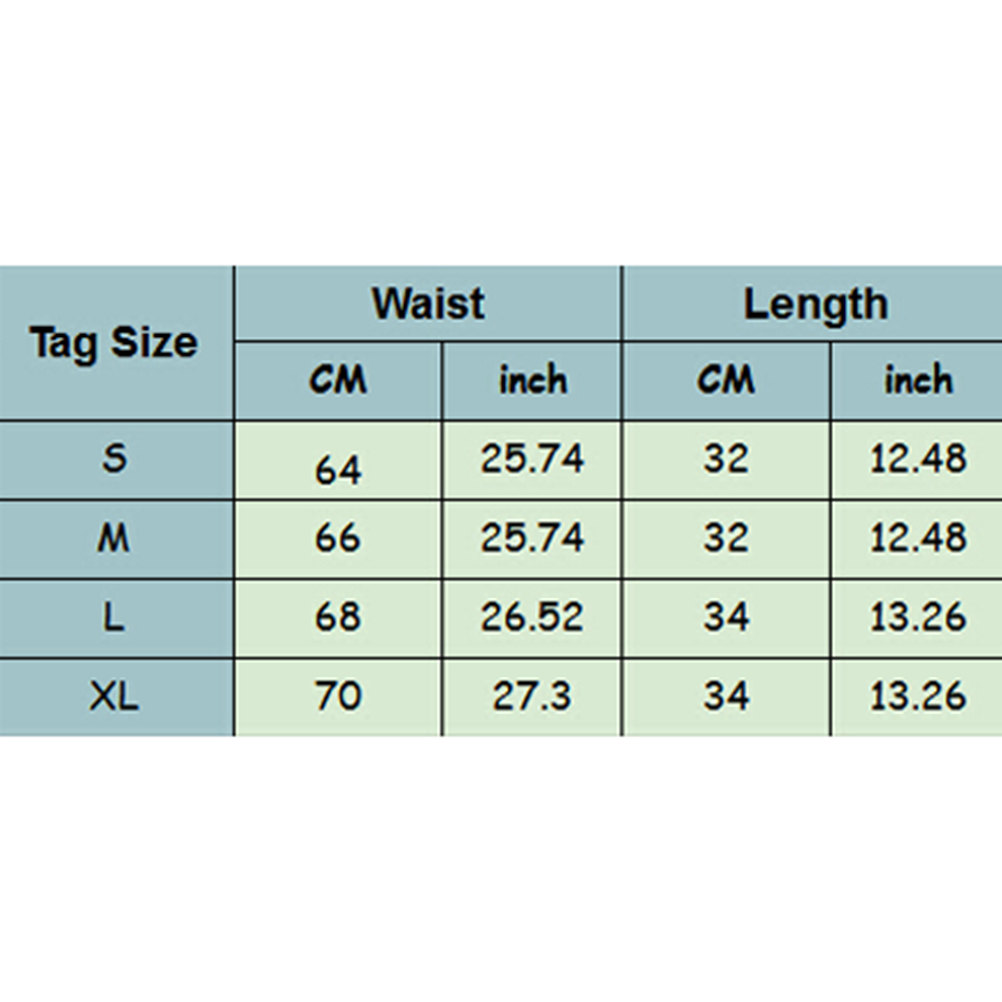Select the Waist column header

pos(428,303)
